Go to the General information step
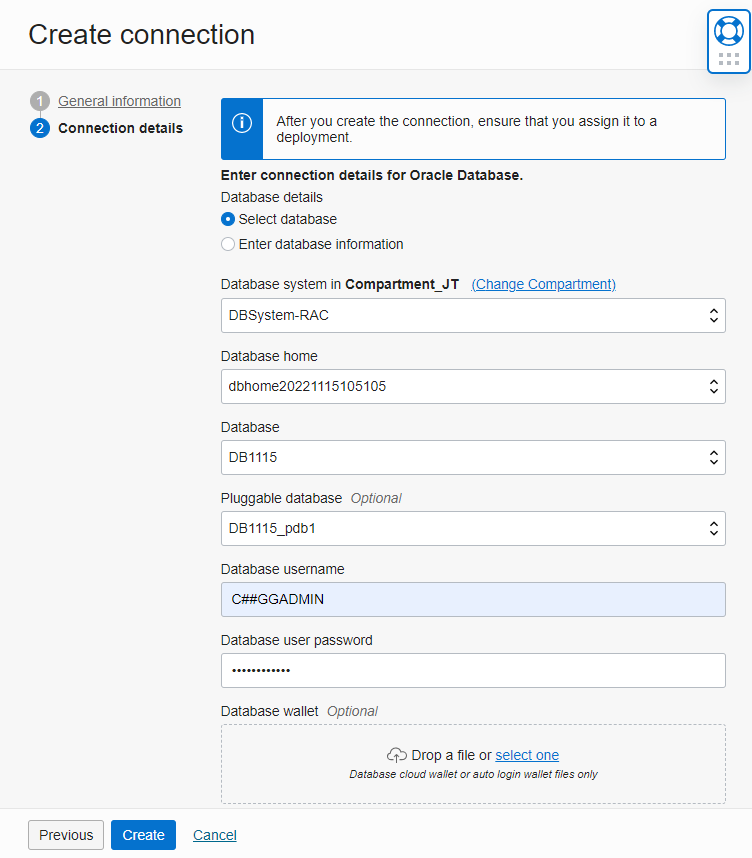 point(119,101)
